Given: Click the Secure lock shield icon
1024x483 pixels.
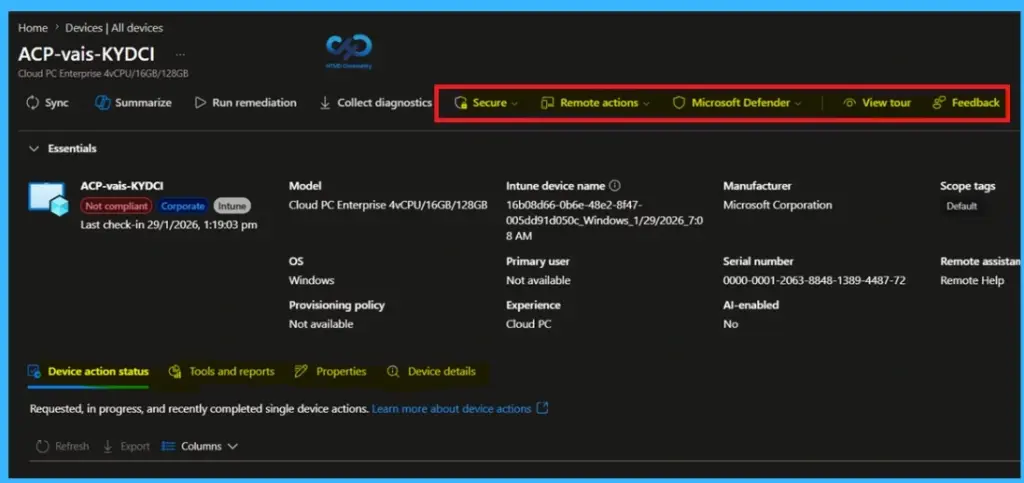Looking at the screenshot, I should click(x=460, y=103).
